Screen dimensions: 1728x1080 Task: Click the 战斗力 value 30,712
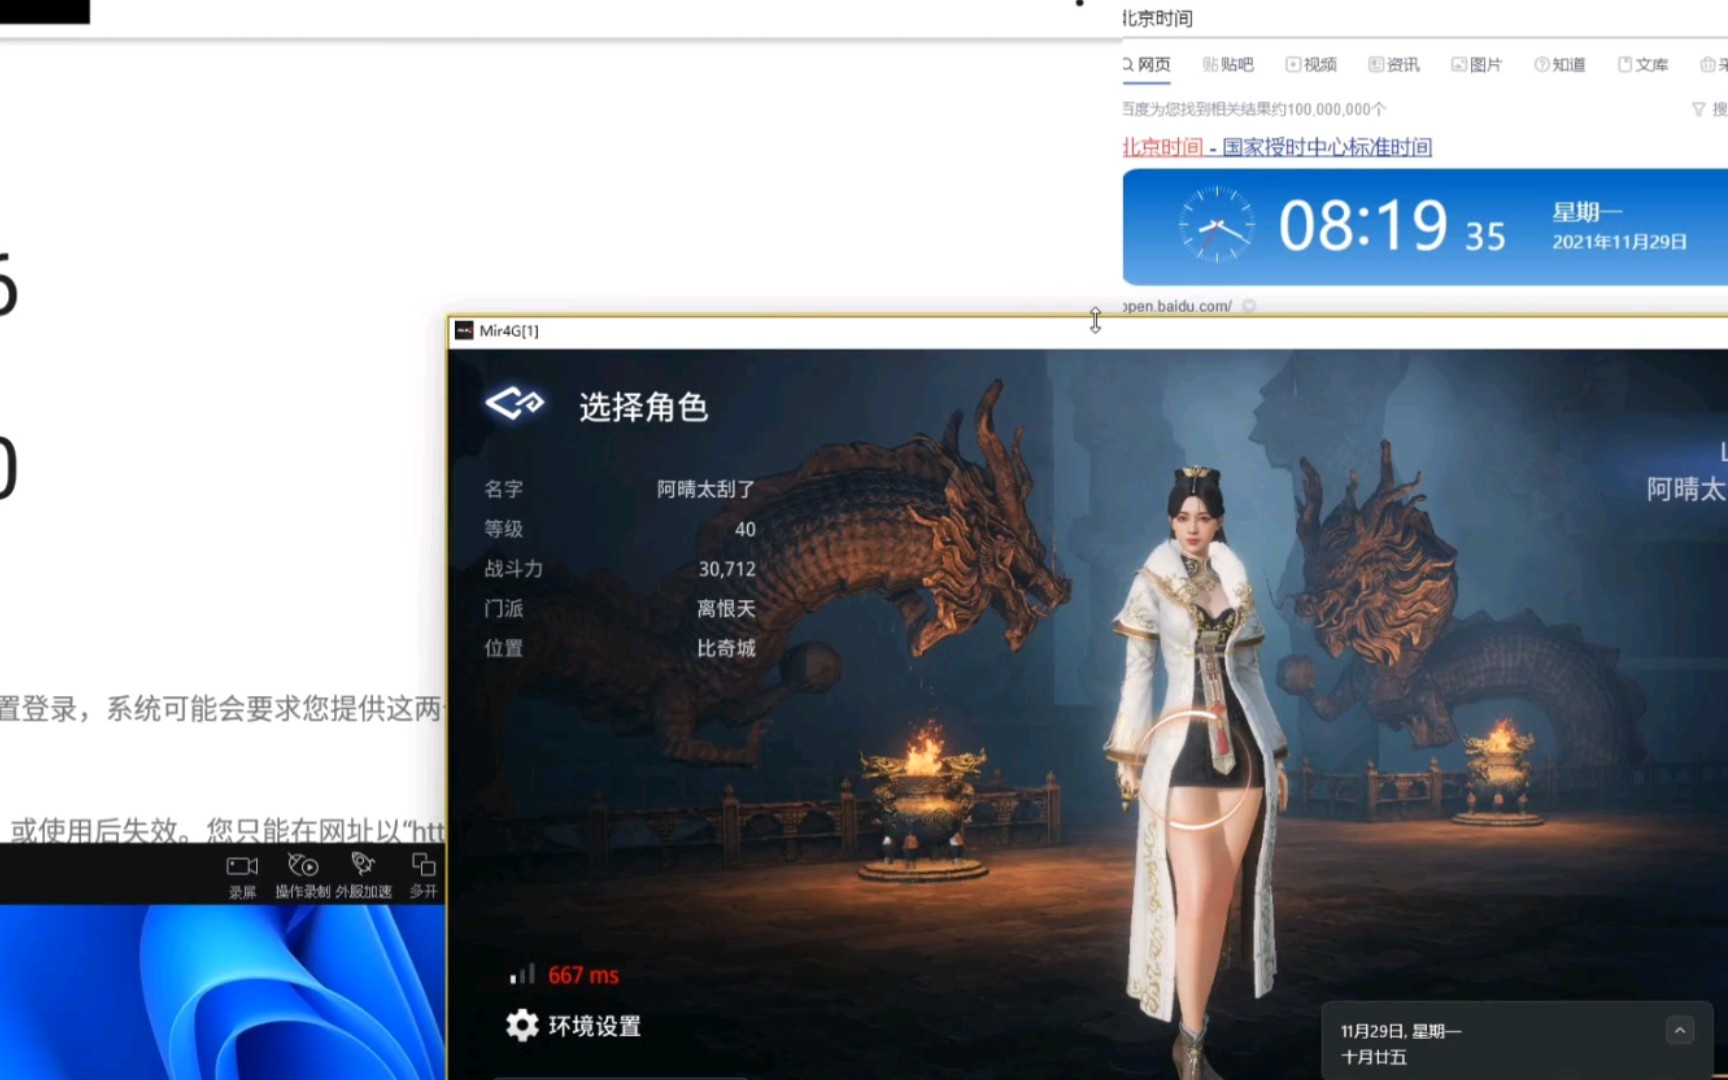pyautogui.click(x=727, y=569)
